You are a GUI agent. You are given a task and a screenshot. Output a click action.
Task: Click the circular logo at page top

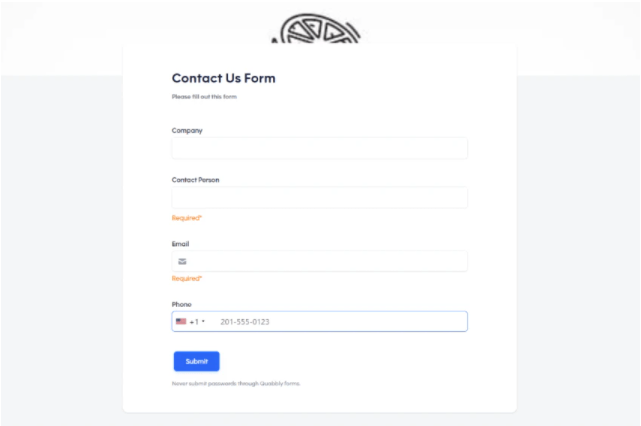(319, 29)
